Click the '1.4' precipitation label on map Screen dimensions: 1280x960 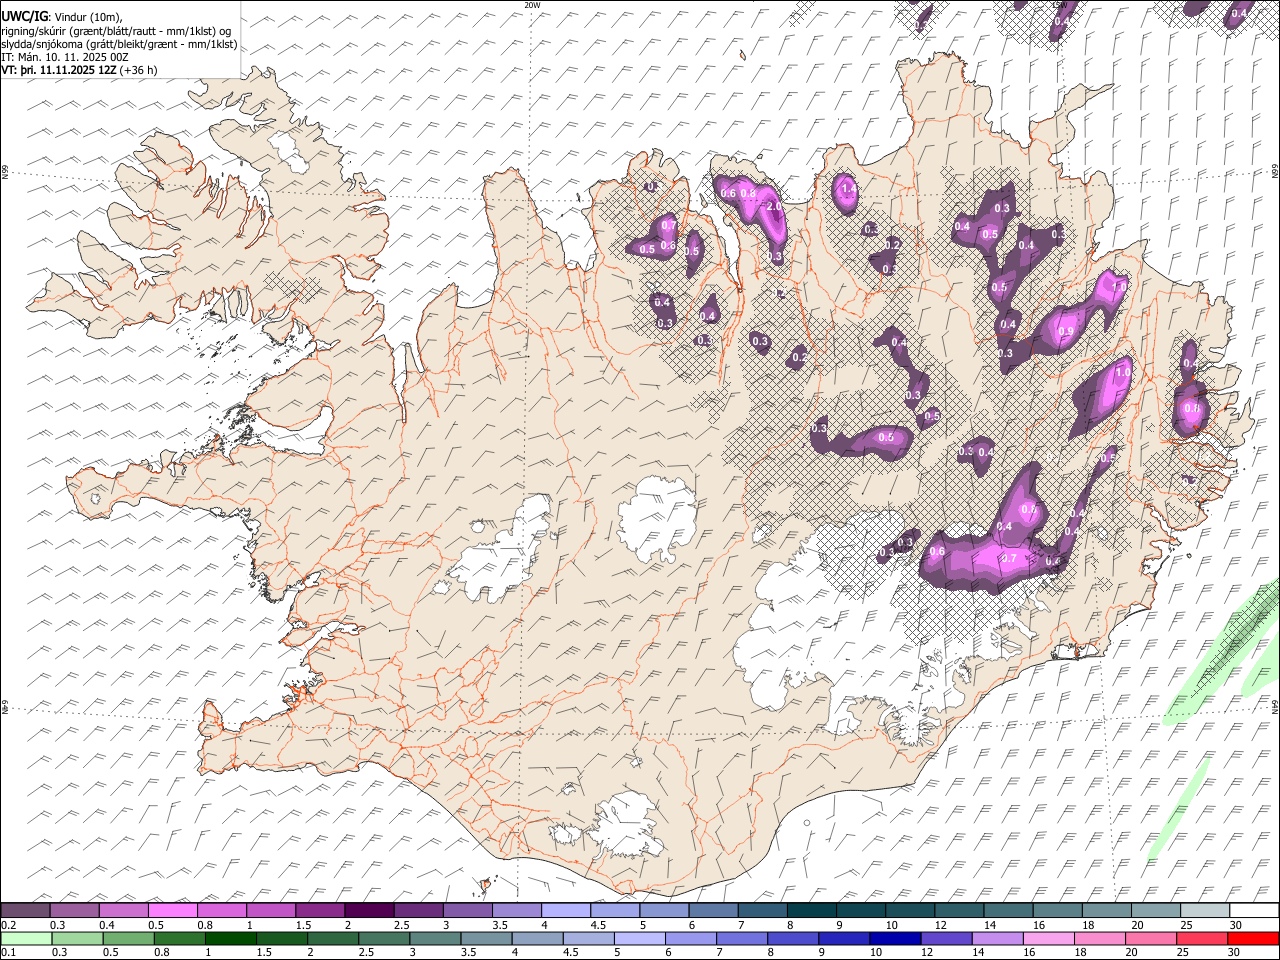point(848,188)
